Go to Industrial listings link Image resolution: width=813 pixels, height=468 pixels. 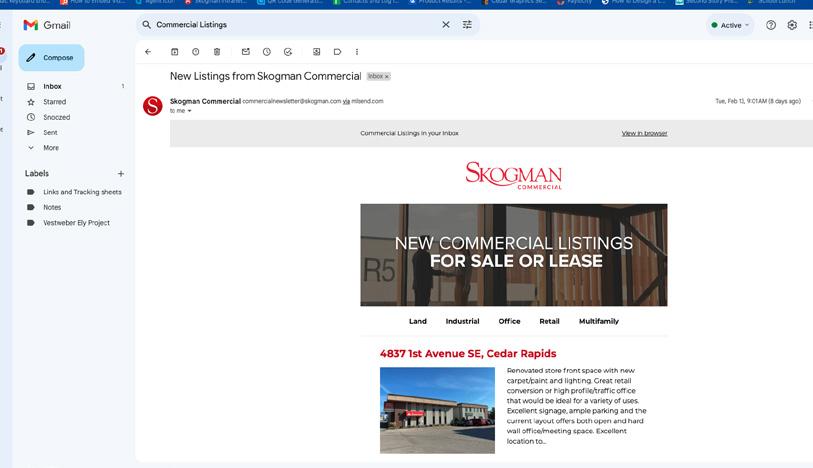pyautogui.click(x=462, y=321)
